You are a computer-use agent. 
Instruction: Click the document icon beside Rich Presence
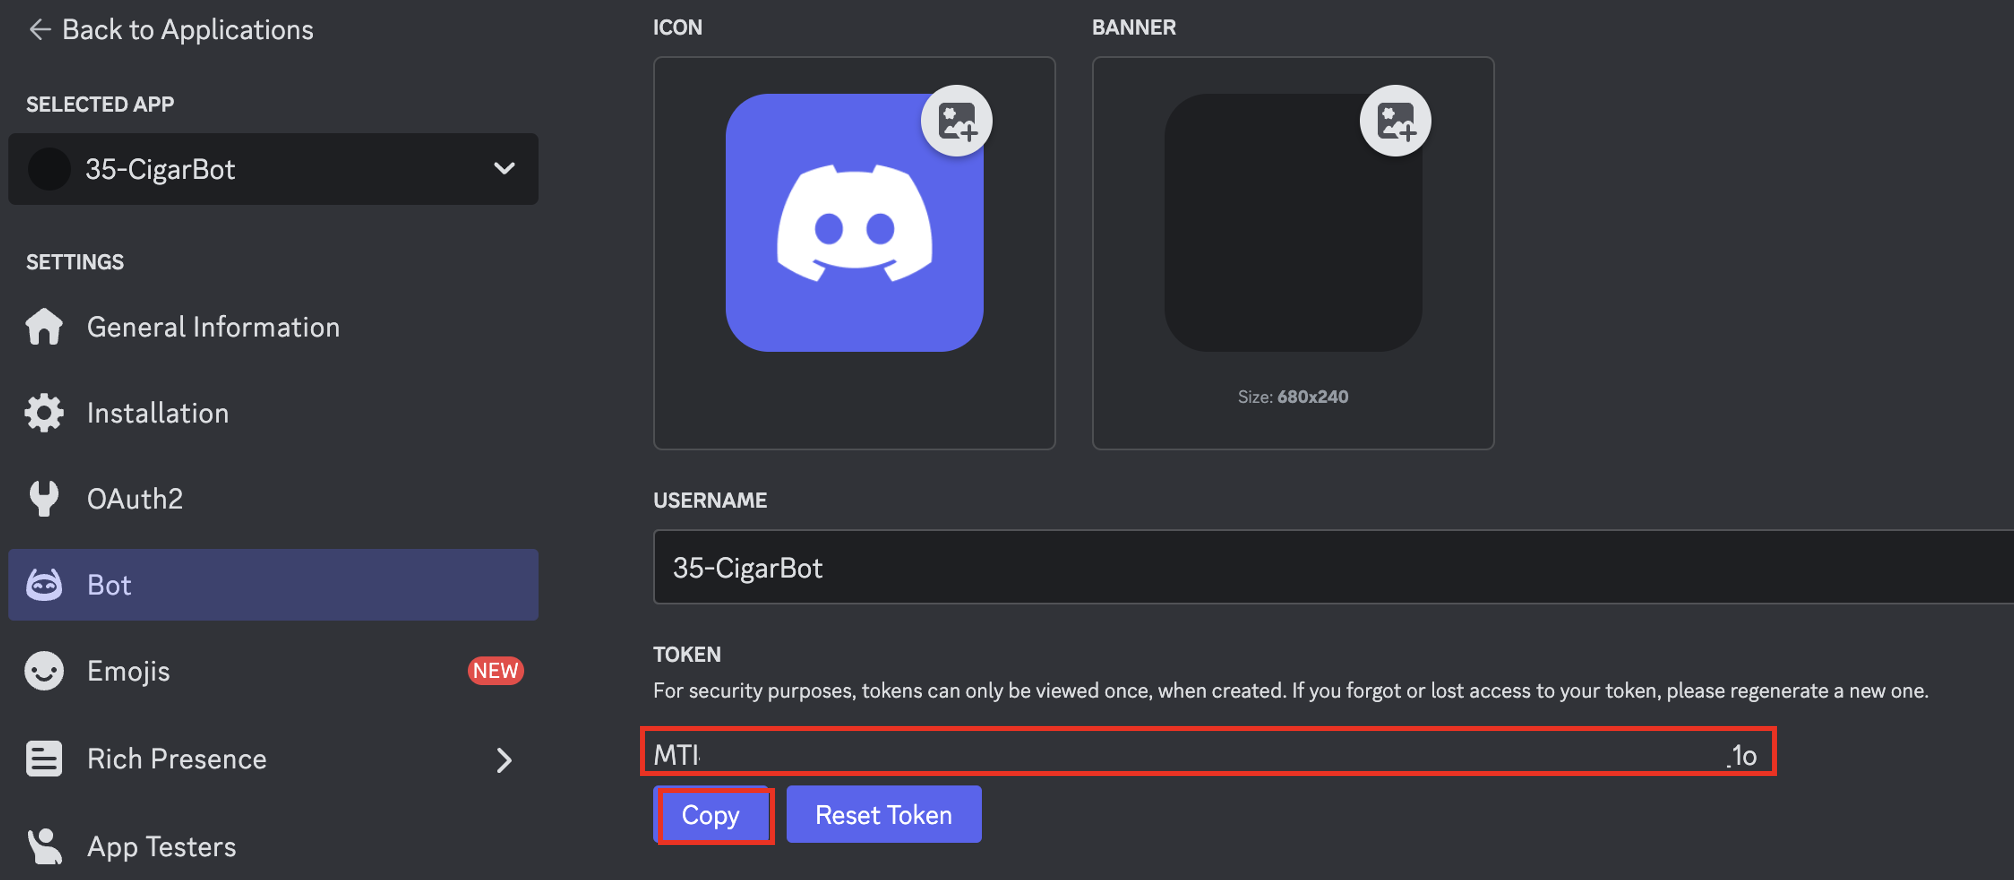pos(44,759)
